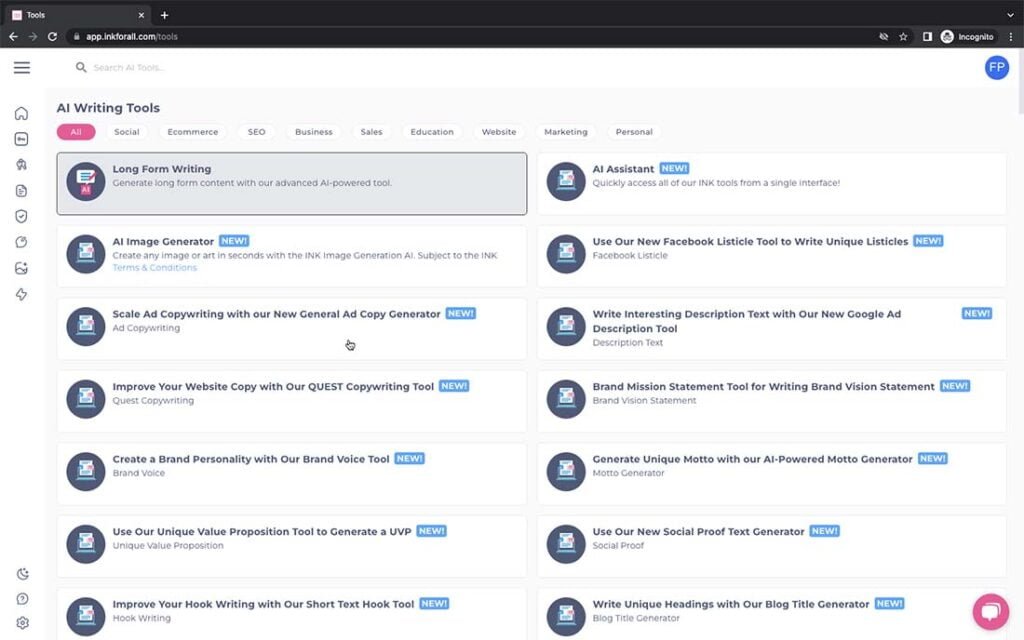This screenshot has height=640, width=1024.
Task: Filter tools by Sales
Action: pyautogui.click(x=372, y=132)
